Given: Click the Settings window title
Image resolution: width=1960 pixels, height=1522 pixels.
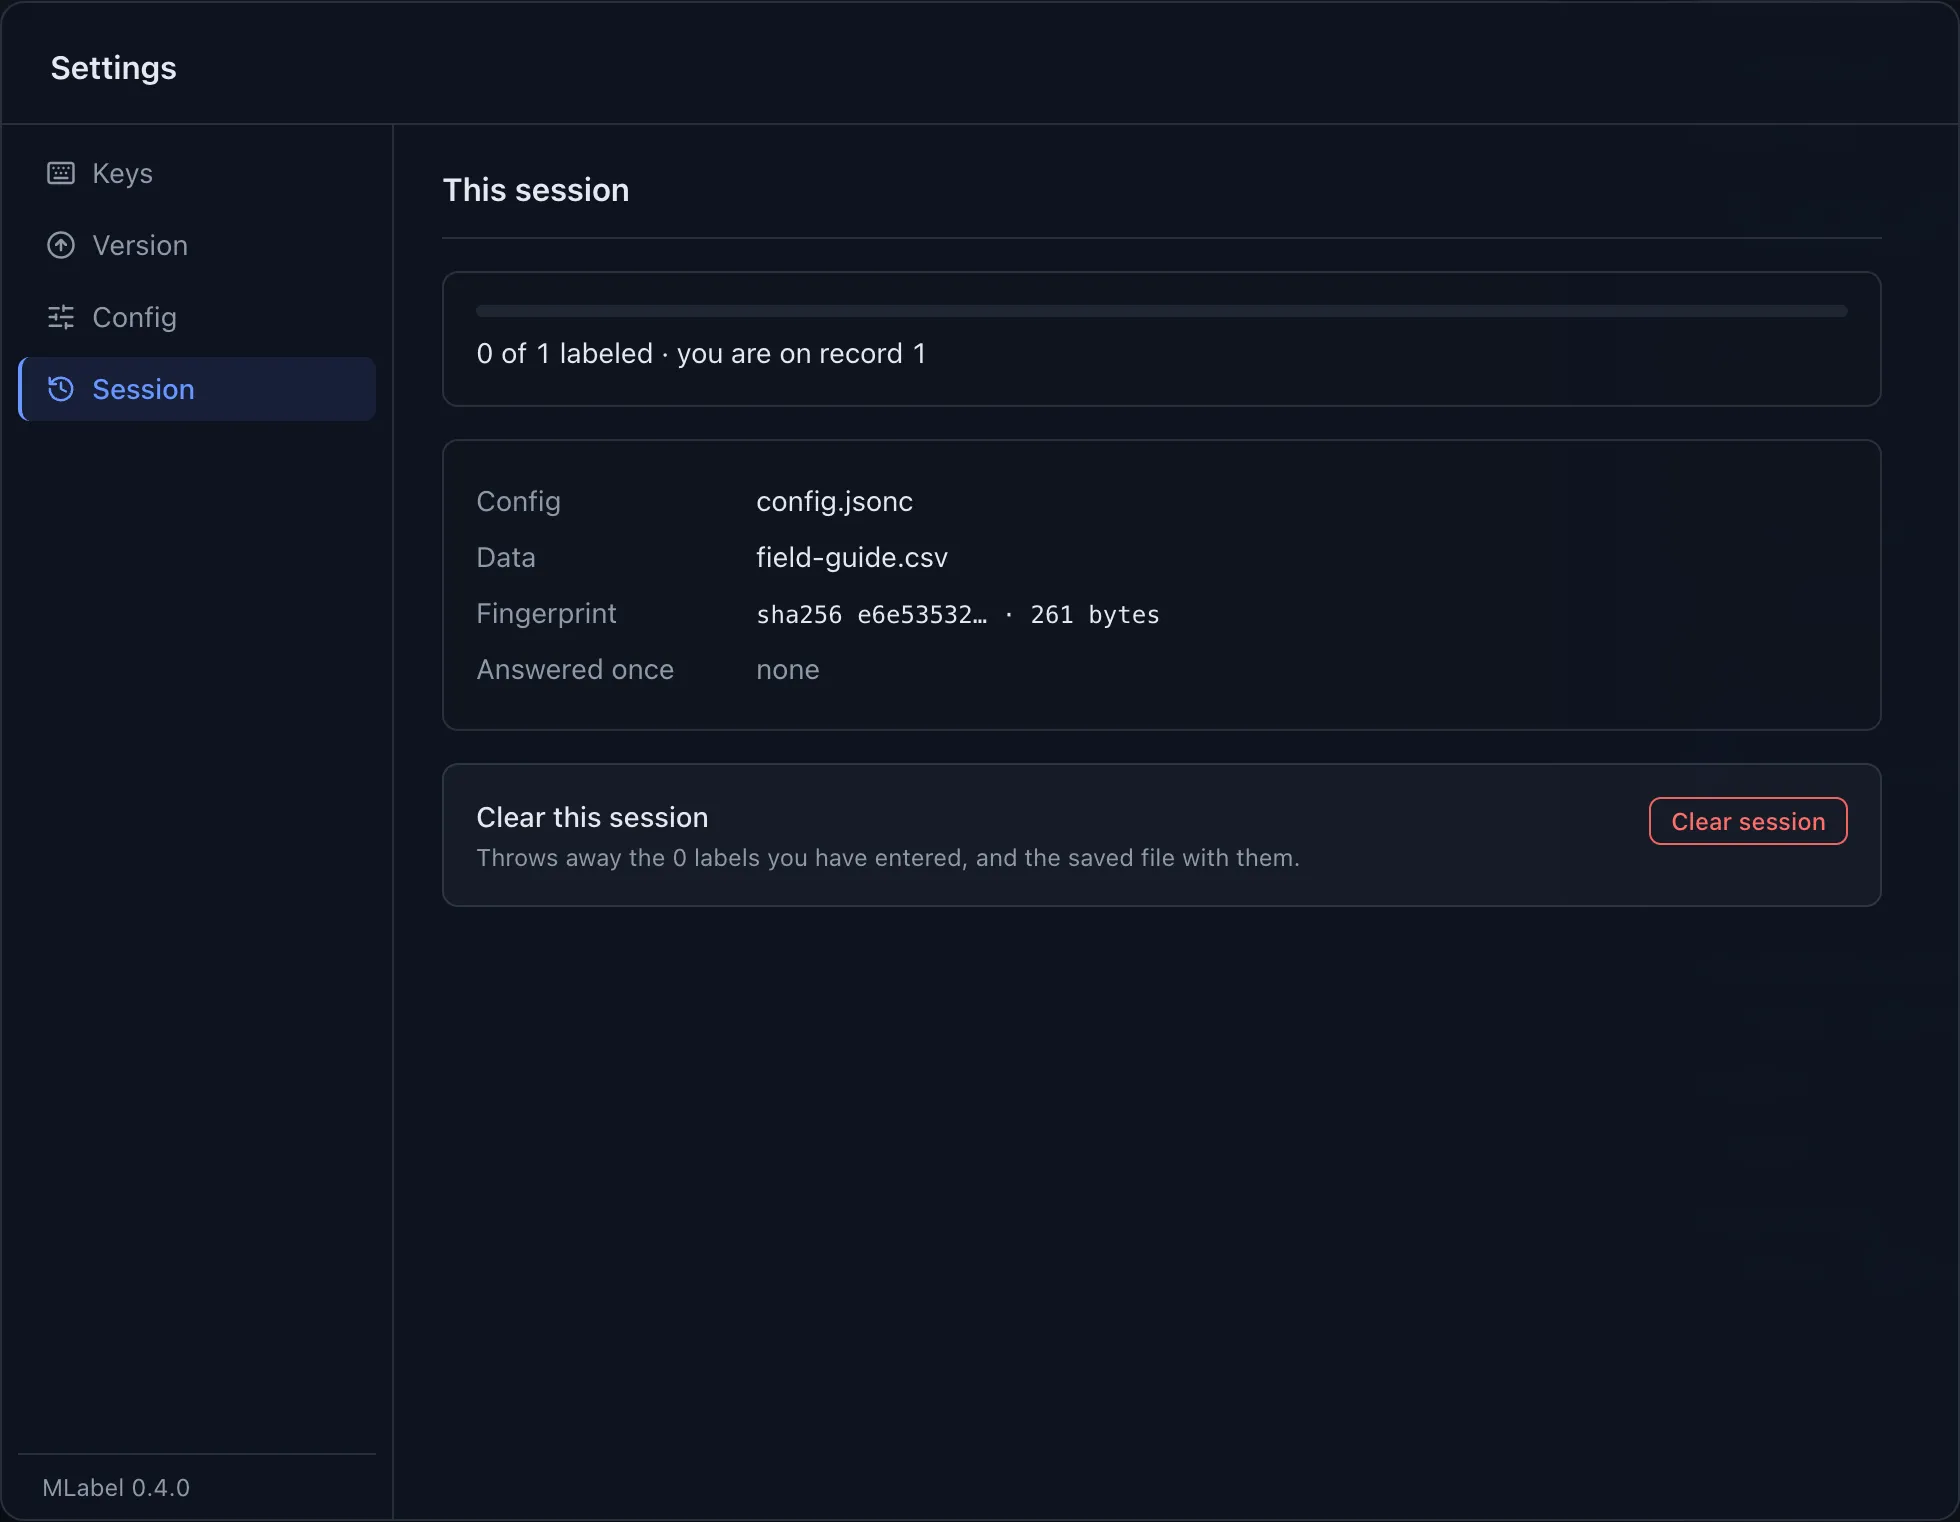Looking at the screenshot, I should pos(113,68).
